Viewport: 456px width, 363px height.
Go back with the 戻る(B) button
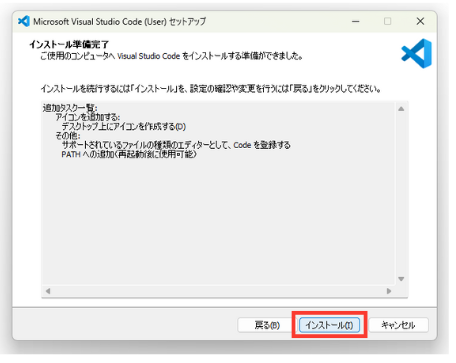pos(267,325)
